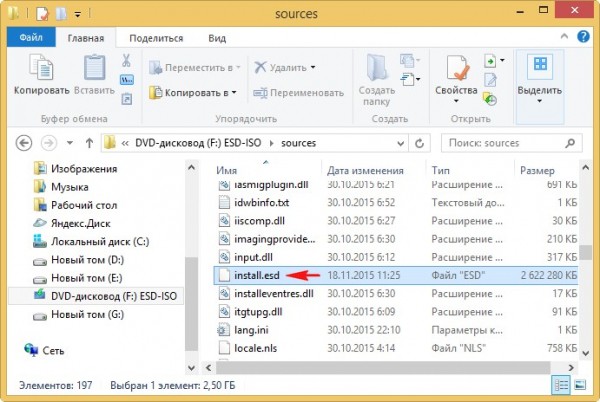Select Локальный диск (C:) in sidebar
This screenshot has width=600, height=402.
pyautogui.click(x=91, y=242)
